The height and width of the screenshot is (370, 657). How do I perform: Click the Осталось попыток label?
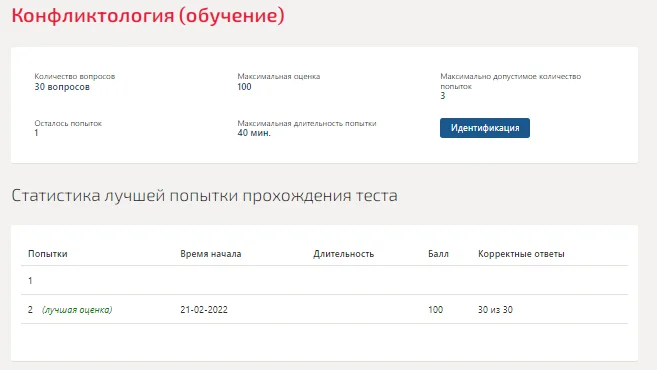pyautogui.click(x=68, y=123)
